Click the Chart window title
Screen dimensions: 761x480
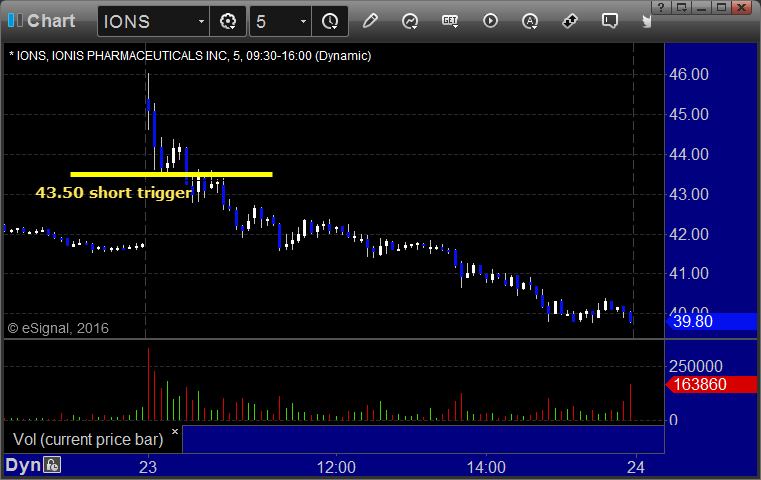[51, 21]
